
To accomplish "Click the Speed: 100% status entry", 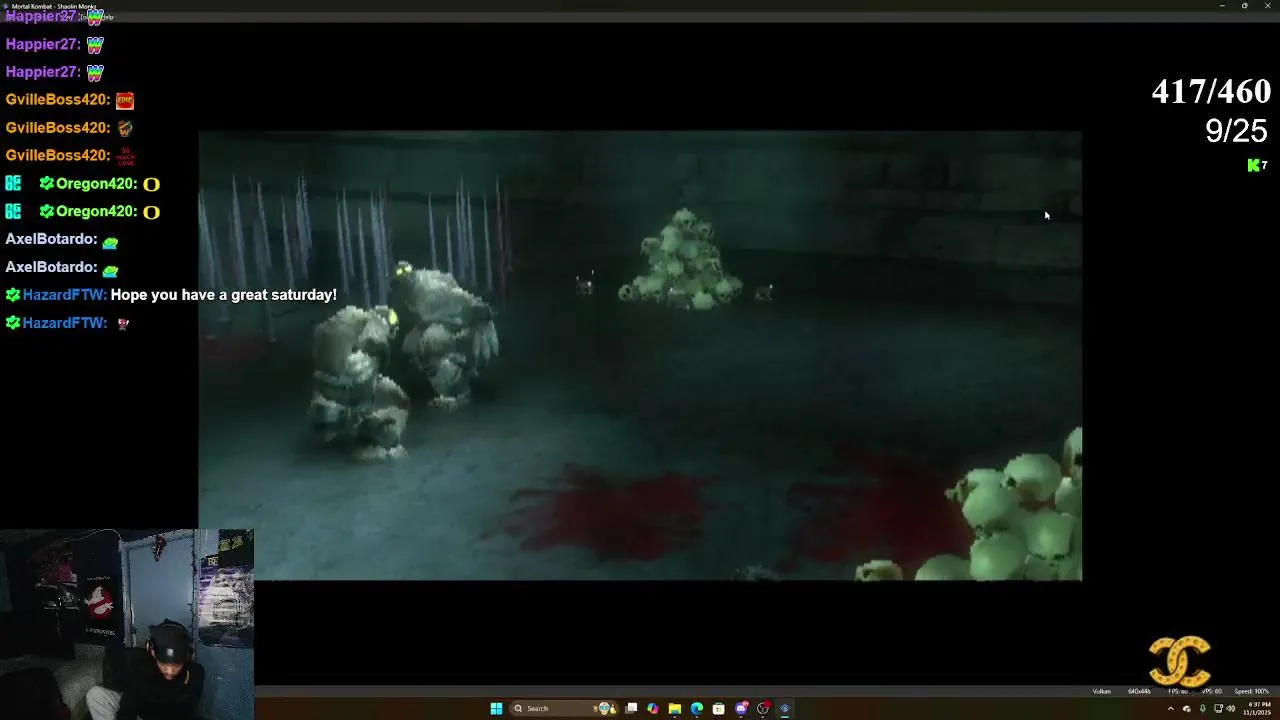I will [x=1251, y=691].
